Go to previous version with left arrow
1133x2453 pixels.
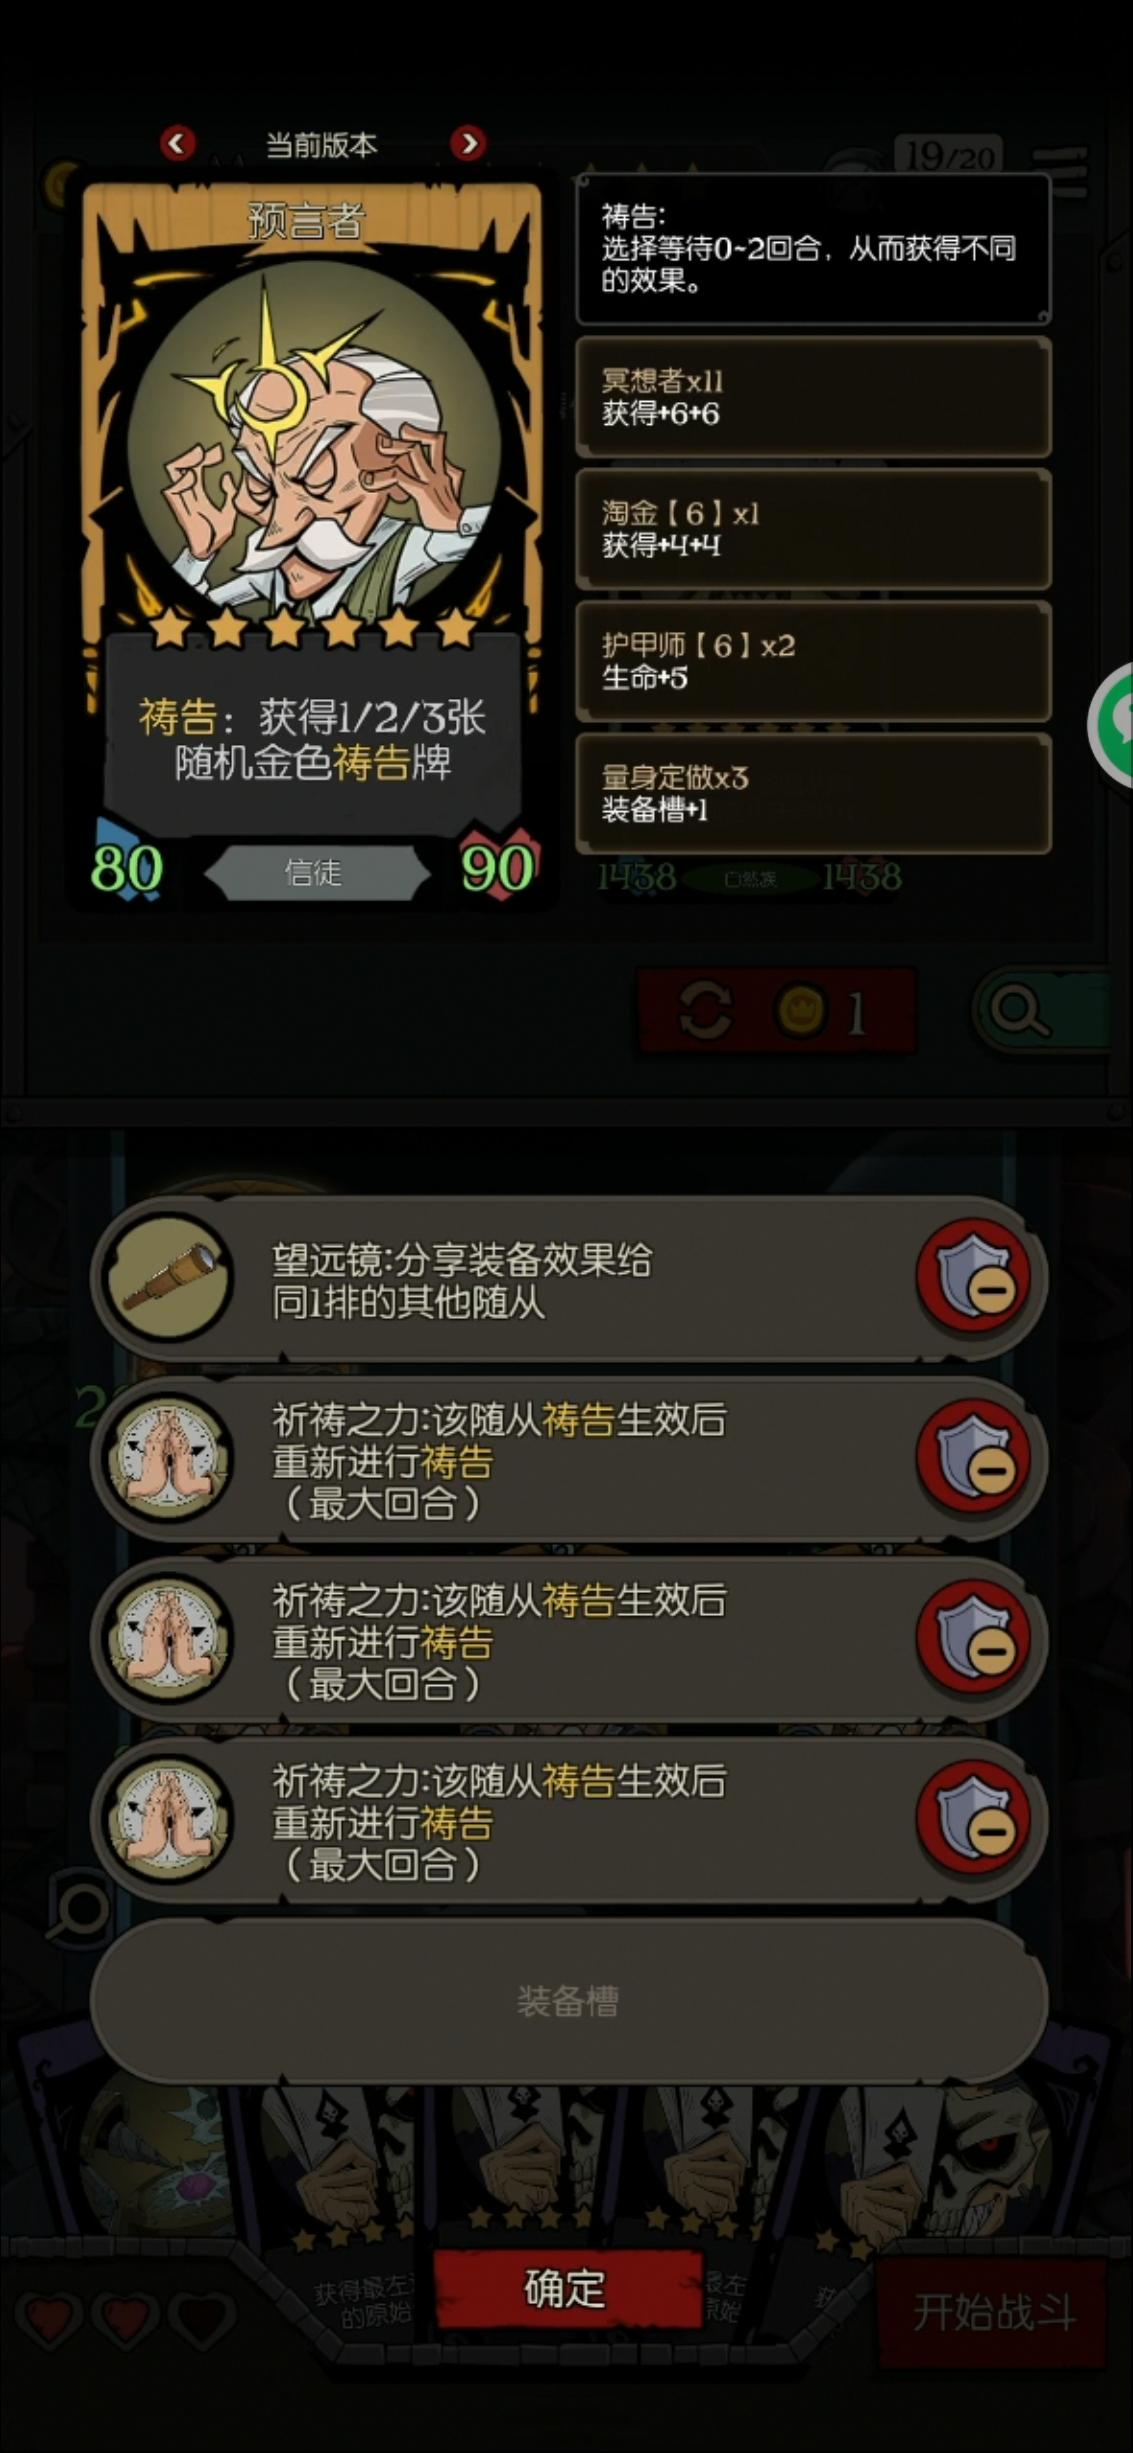pyautogui.click(x=177, y=144)
